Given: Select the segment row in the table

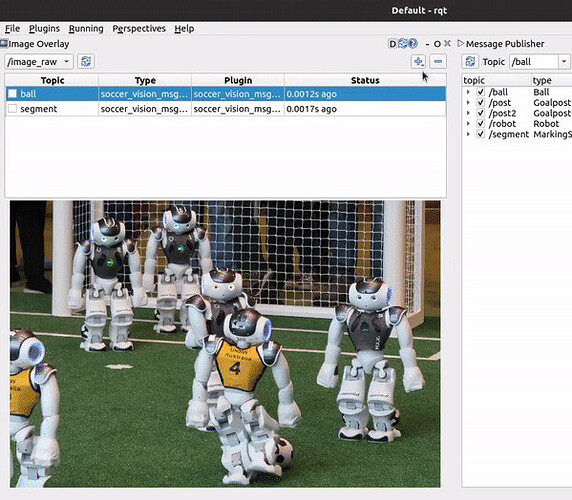Looking at the screenshot, I should (x=225, y=109).
